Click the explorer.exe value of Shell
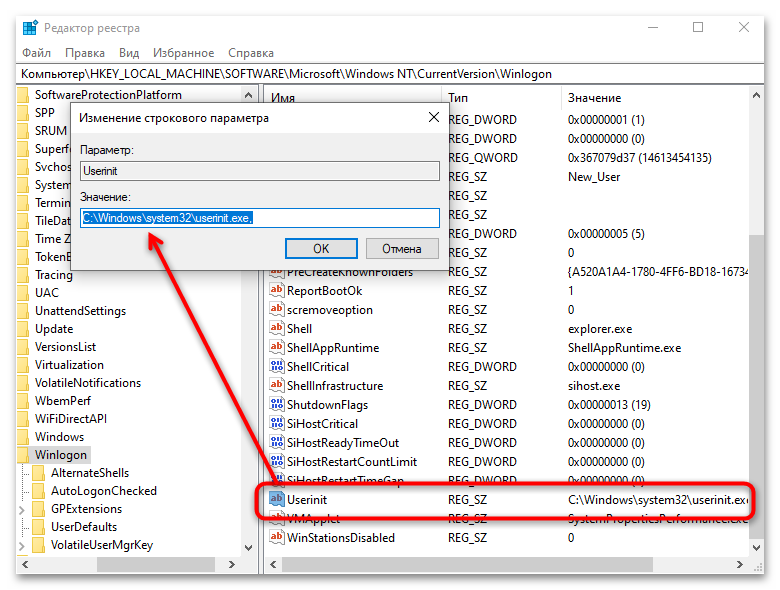Image resolution: width=780 pixels, height=590 pixels. pos(600,329)
